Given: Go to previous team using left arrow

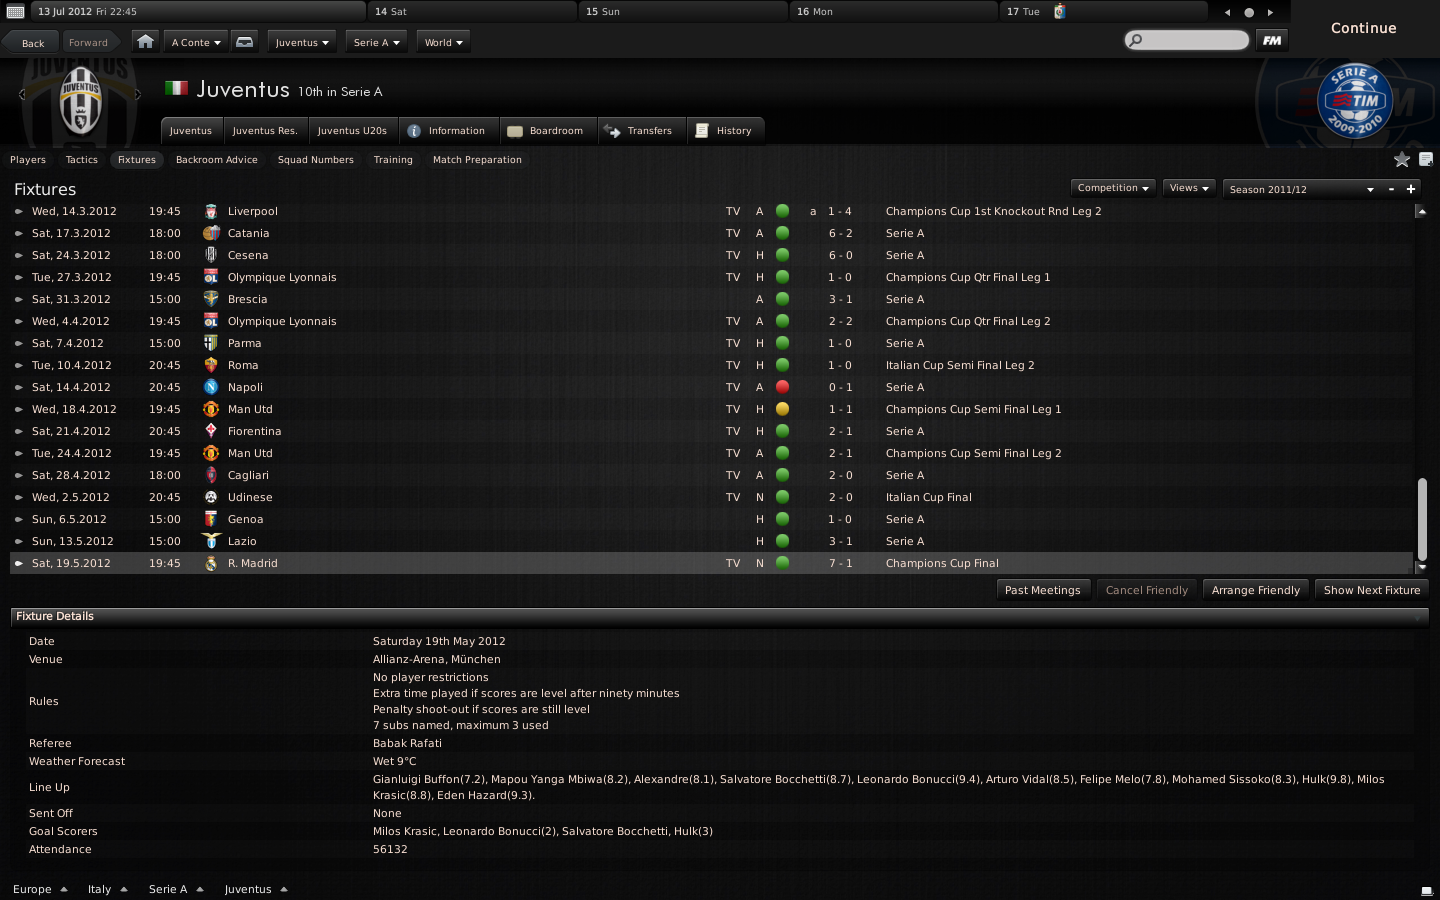Looking at the screenshot, I should coord(21,95).
